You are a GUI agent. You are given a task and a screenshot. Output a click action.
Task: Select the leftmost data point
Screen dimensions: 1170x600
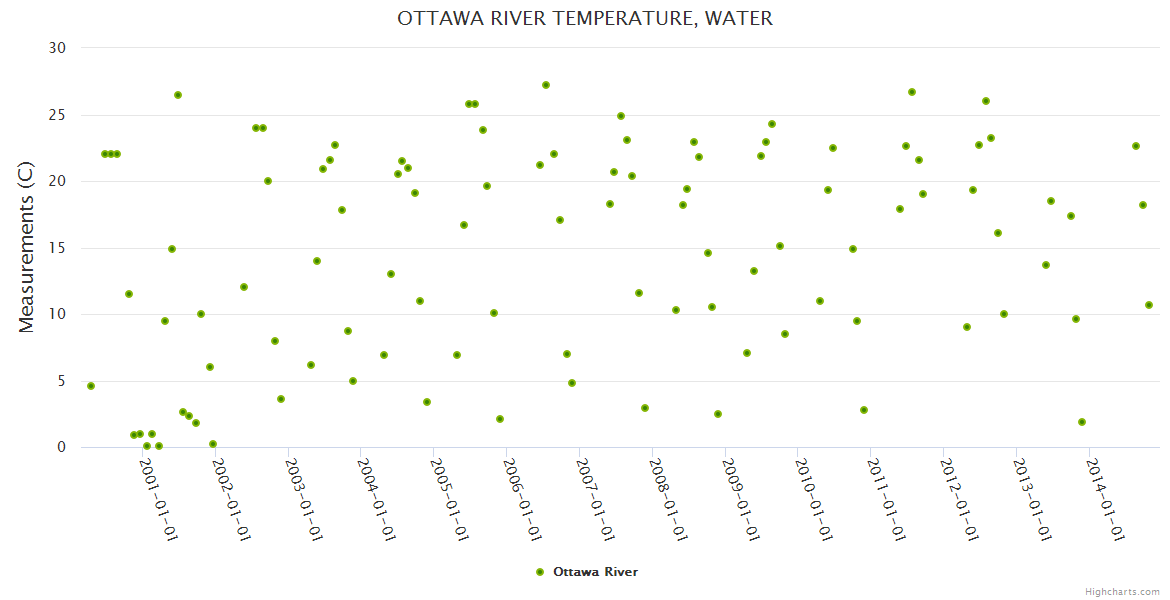coord(91,386)
